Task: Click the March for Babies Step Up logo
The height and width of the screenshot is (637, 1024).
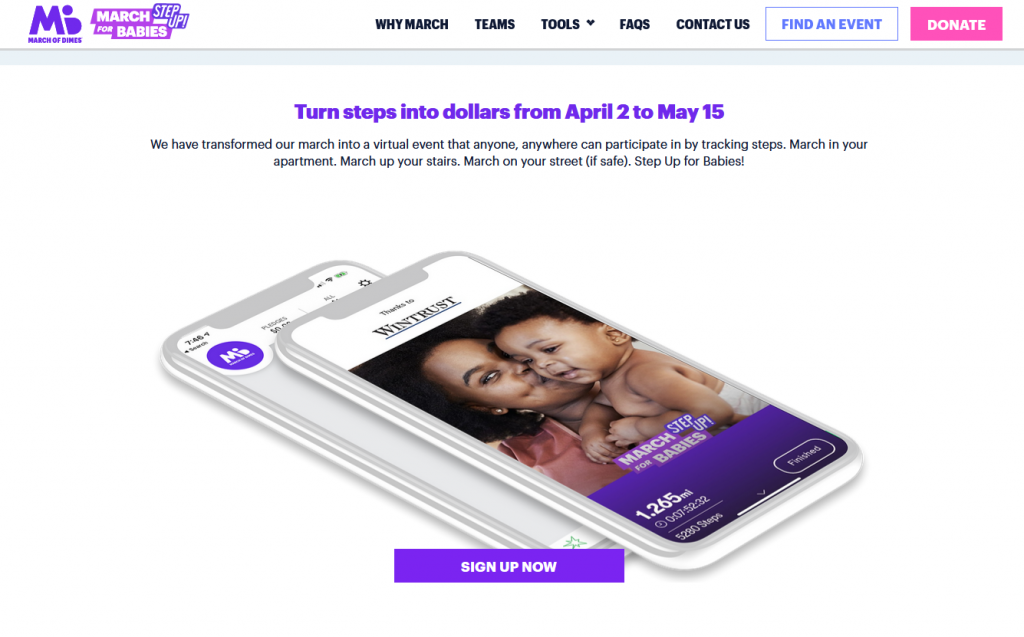Action: (140, 22)
